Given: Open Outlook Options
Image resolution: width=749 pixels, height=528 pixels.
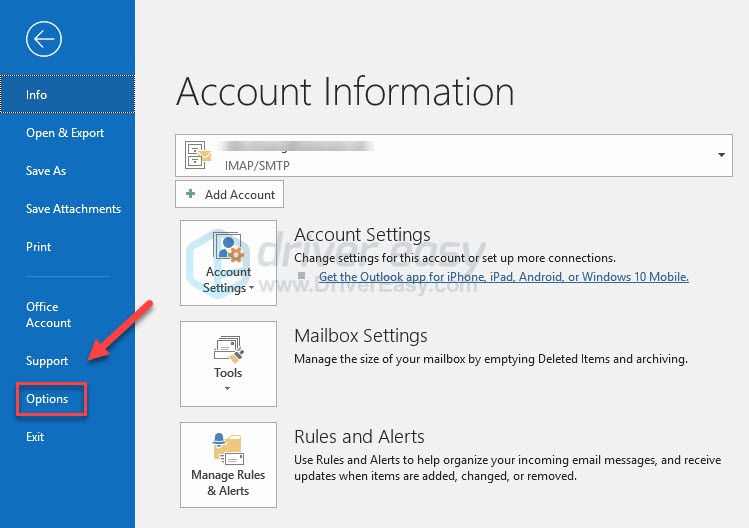Looking at the screenshot, I should tap(47, 399).
